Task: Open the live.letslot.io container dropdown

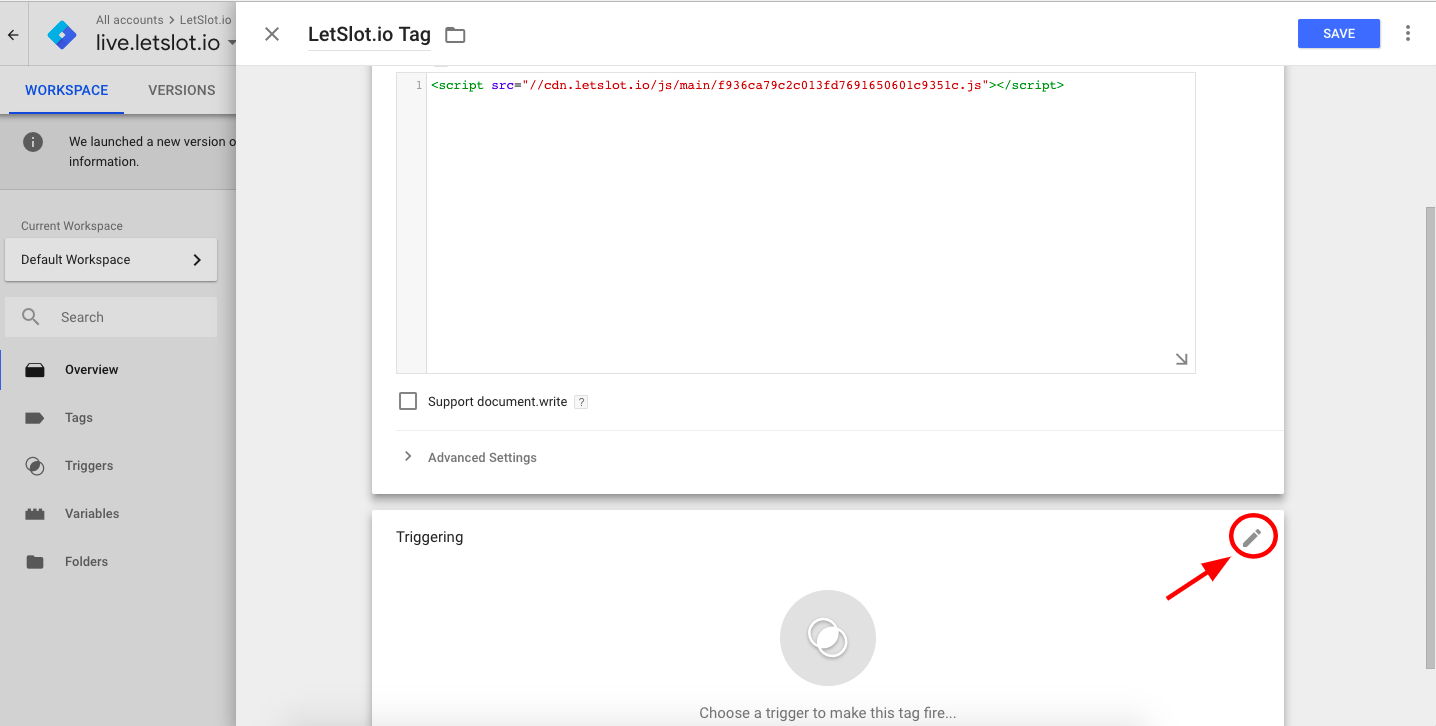Action: click(x=166, y=43)
